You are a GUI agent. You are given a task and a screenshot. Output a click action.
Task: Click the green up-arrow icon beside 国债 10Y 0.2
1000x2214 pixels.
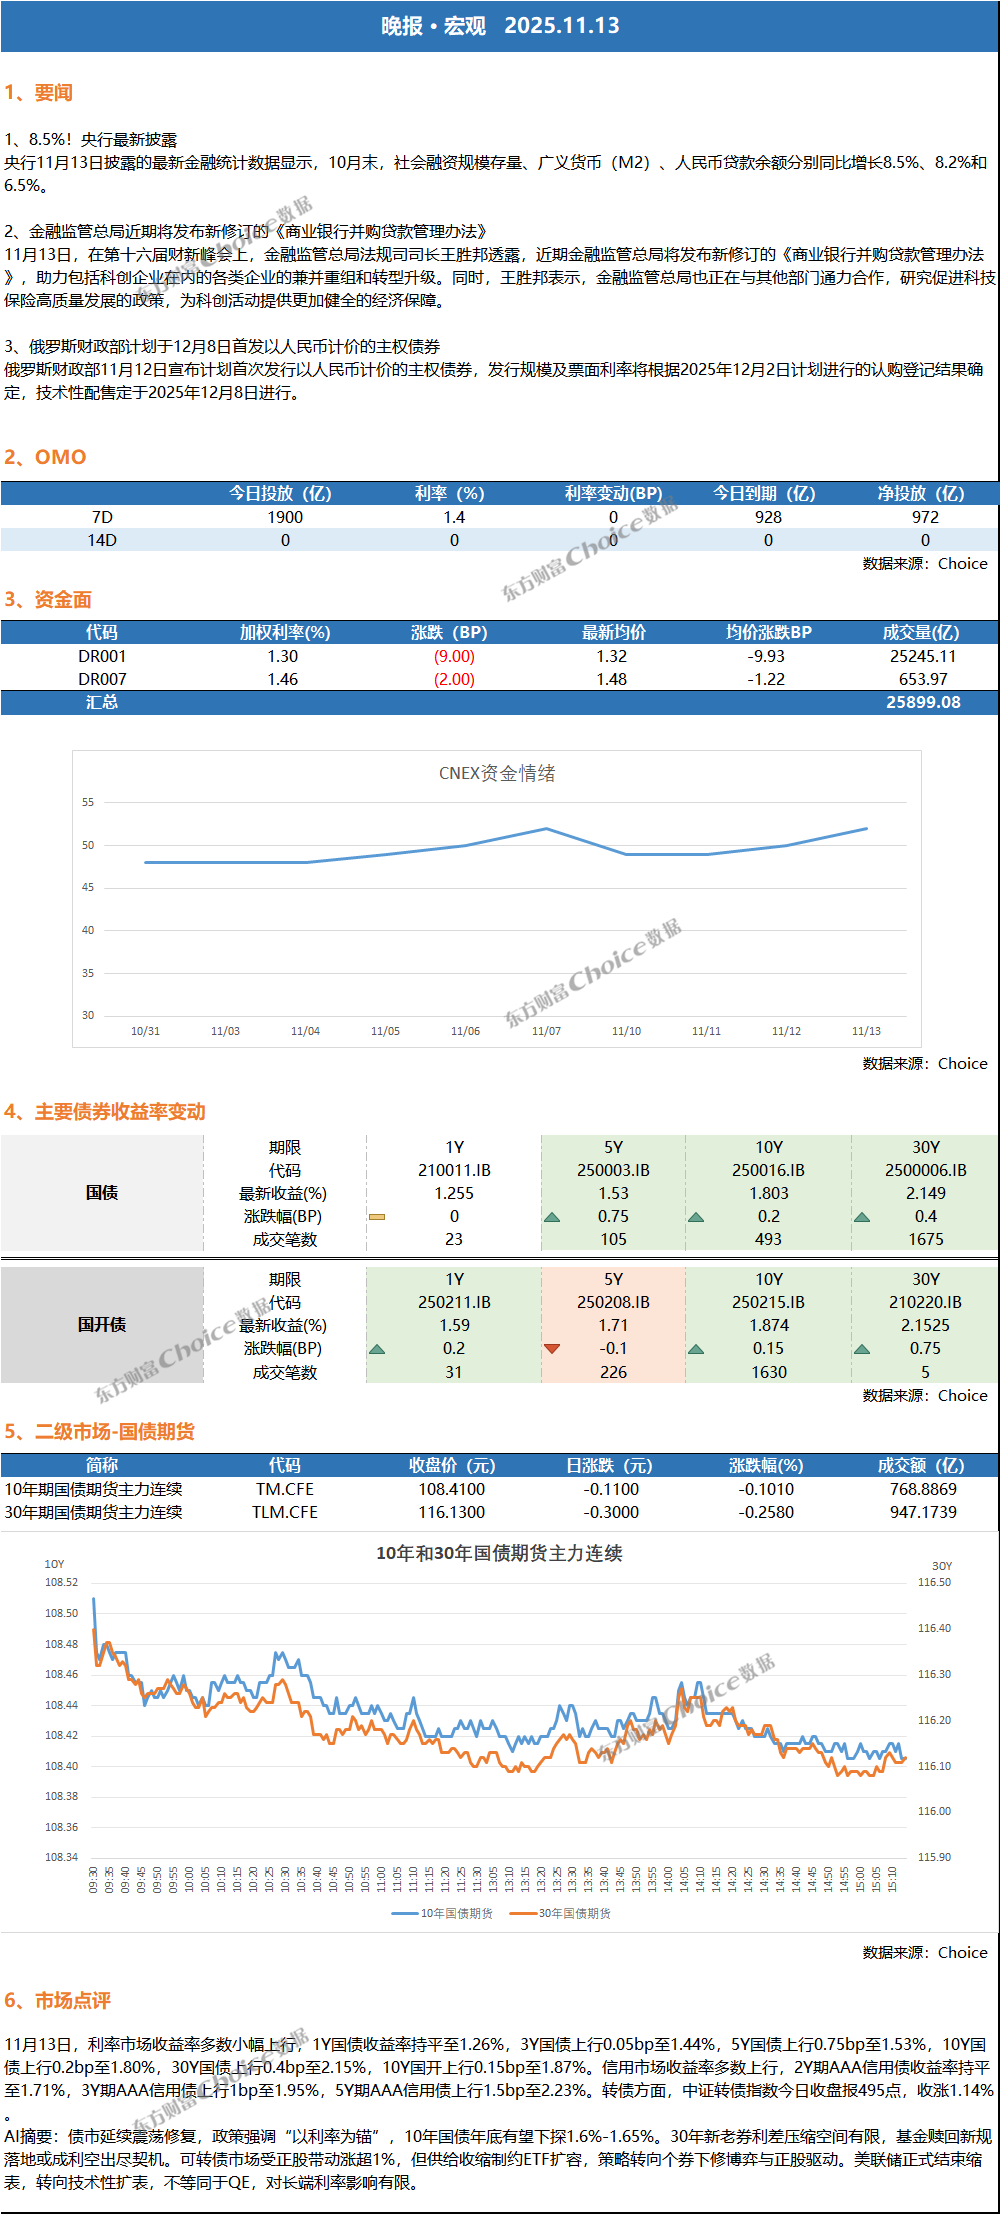click(696, 1217)
